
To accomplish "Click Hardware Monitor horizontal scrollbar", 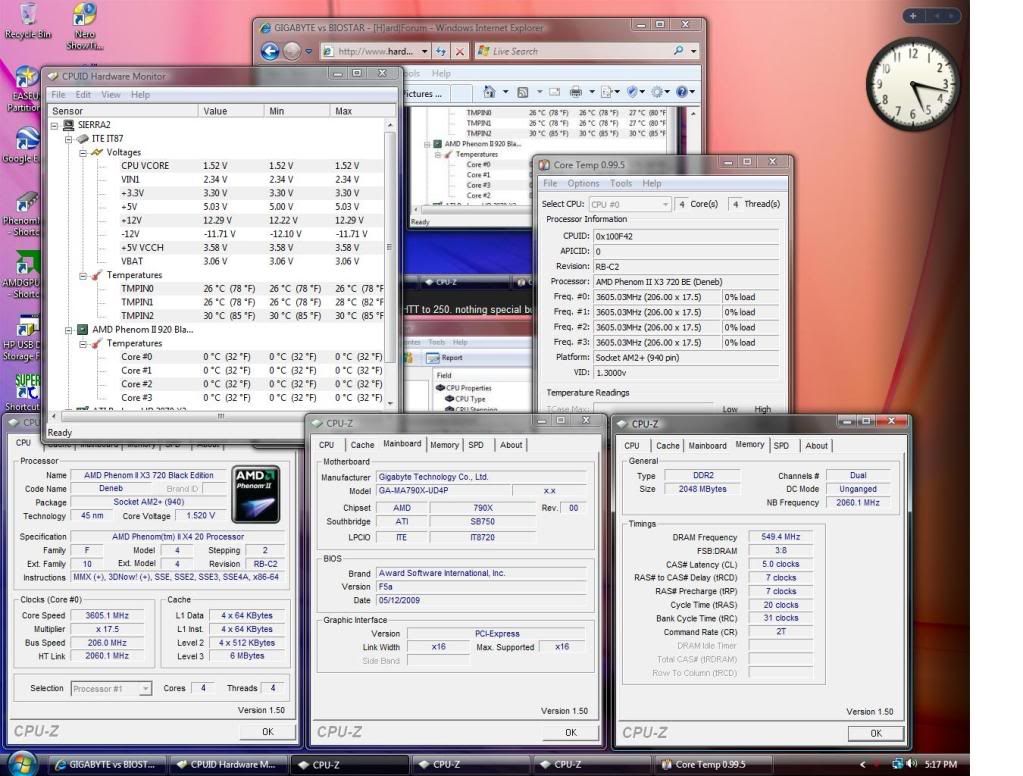I will pos(221,415).
